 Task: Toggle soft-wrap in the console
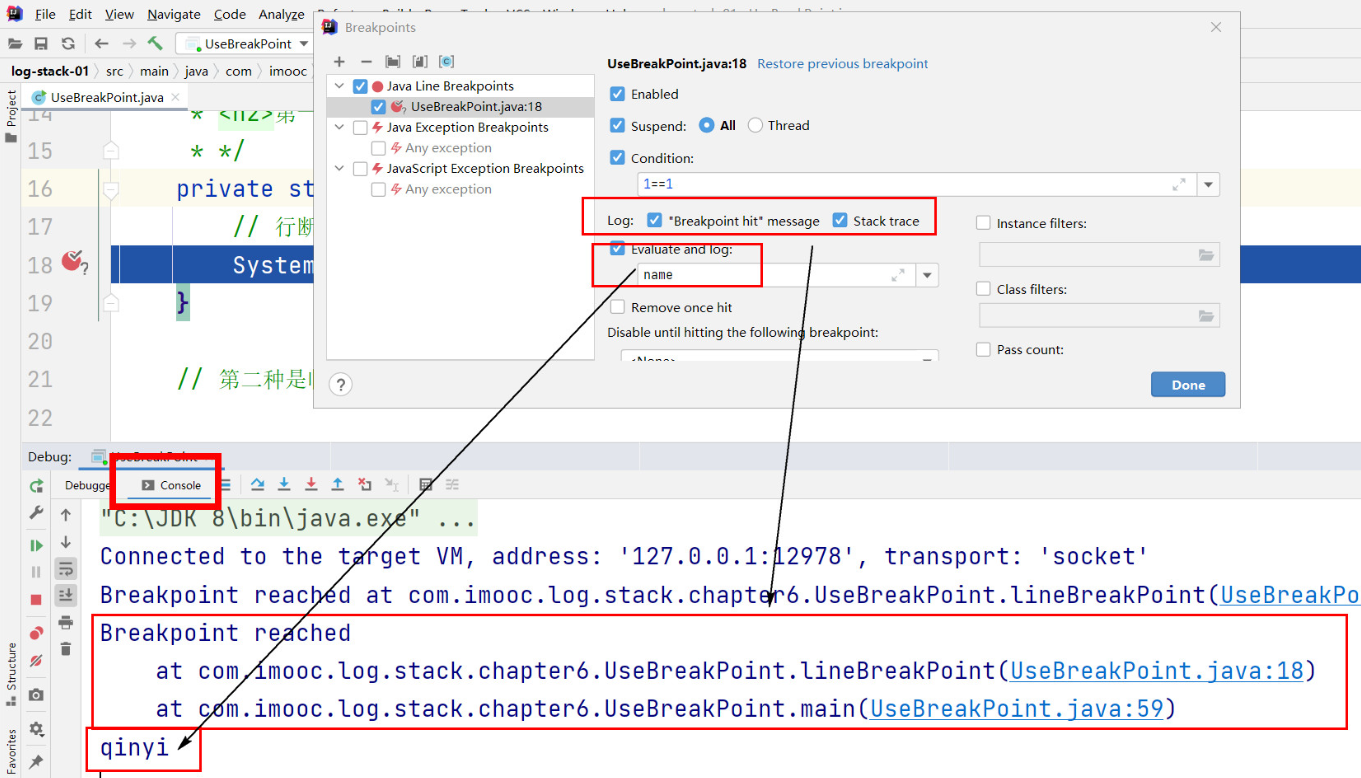[66, 568]
